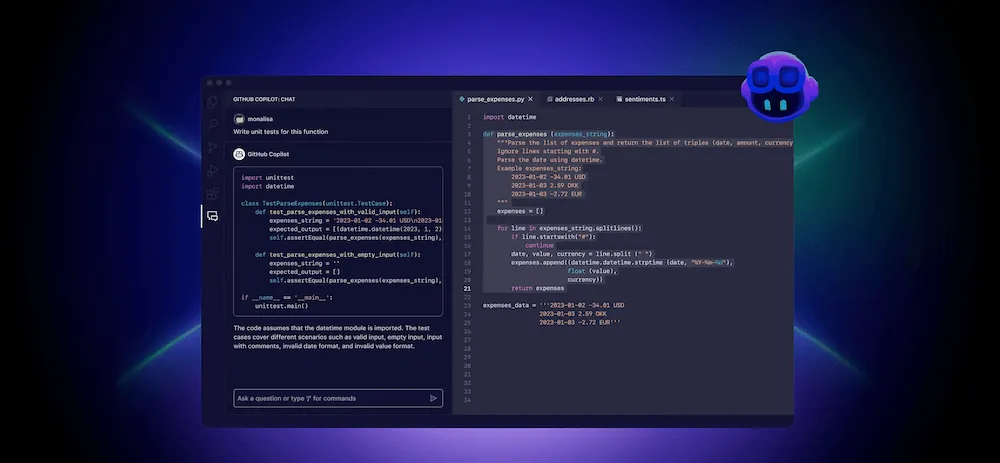Click 'float (value),' on editor line 19
Viewport: 1000px width, 463px height.
[592, 271]
